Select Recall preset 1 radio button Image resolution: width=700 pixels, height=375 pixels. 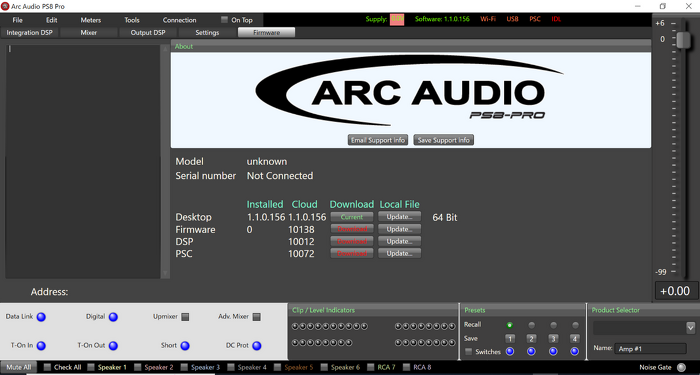point(509,325)
